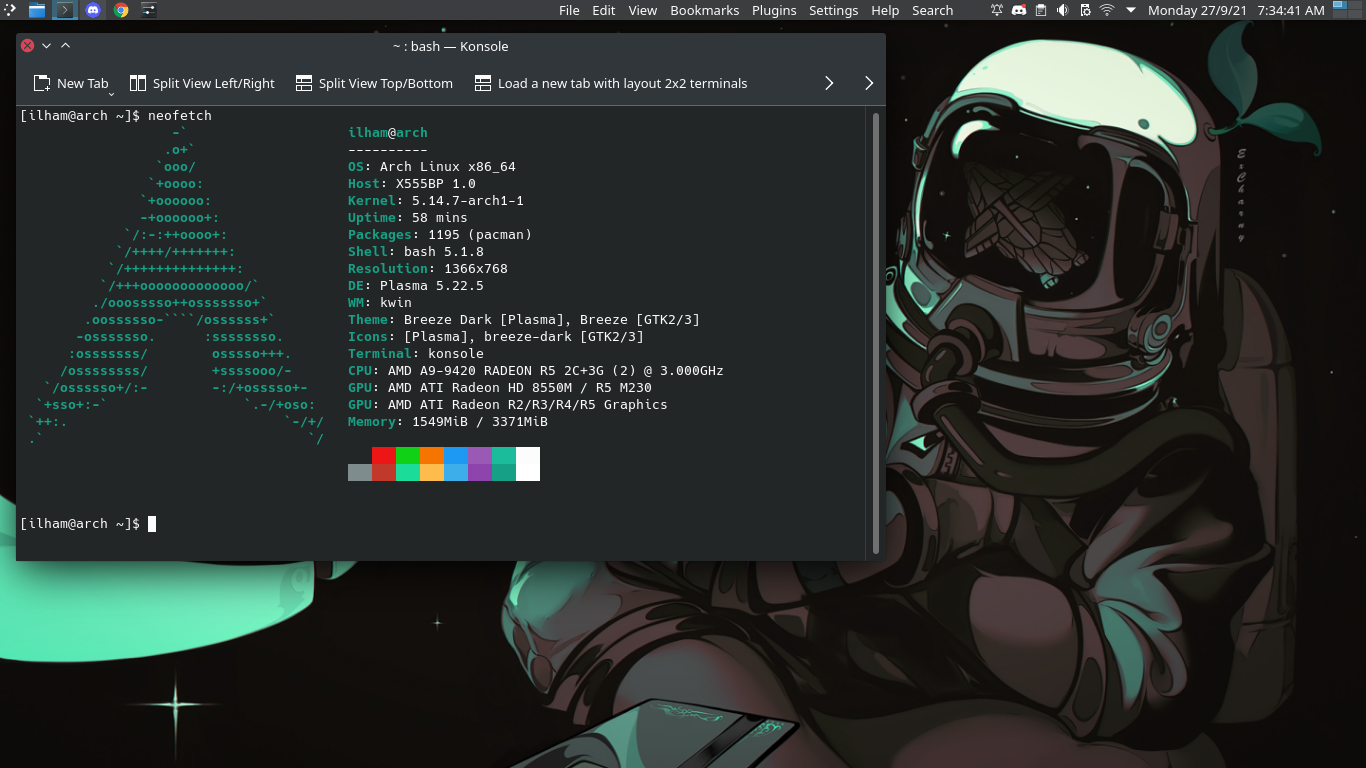Click the 'CPU: AMD A9-9420' line
The width and height of the screenshot is (1366, 768).
536,371
